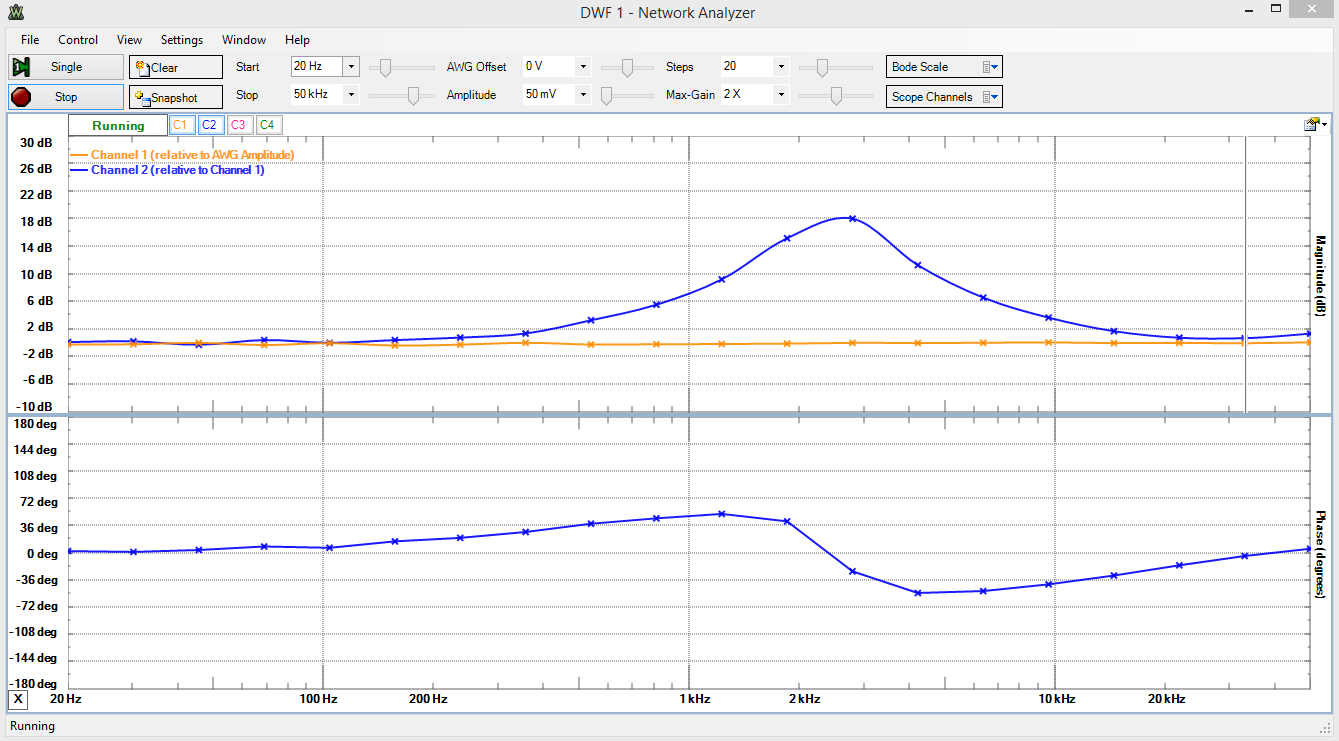Adjust the Steps slider
Screen dimensions: 1339x741
(x=821, y=68)
